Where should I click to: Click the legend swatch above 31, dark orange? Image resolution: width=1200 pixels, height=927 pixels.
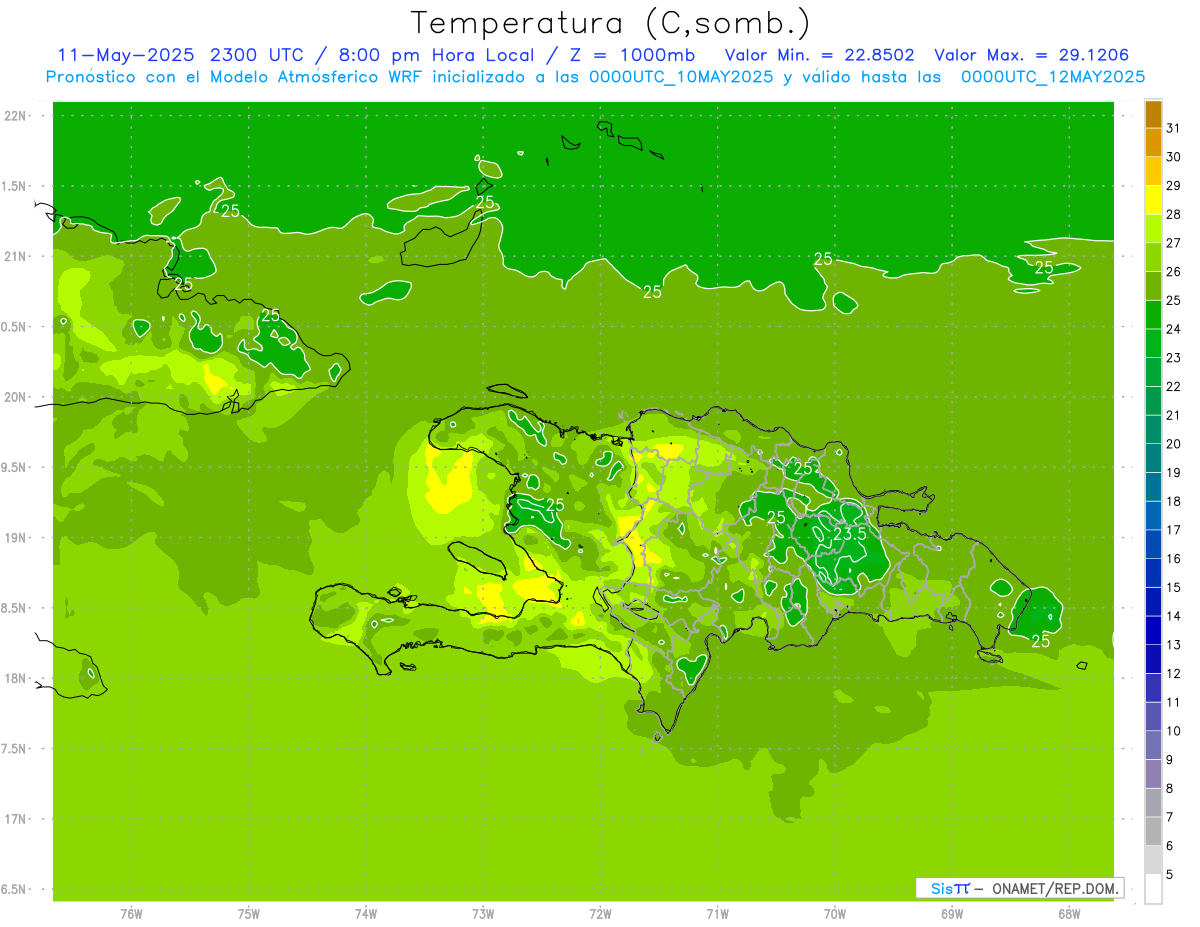coord(1153,114)
